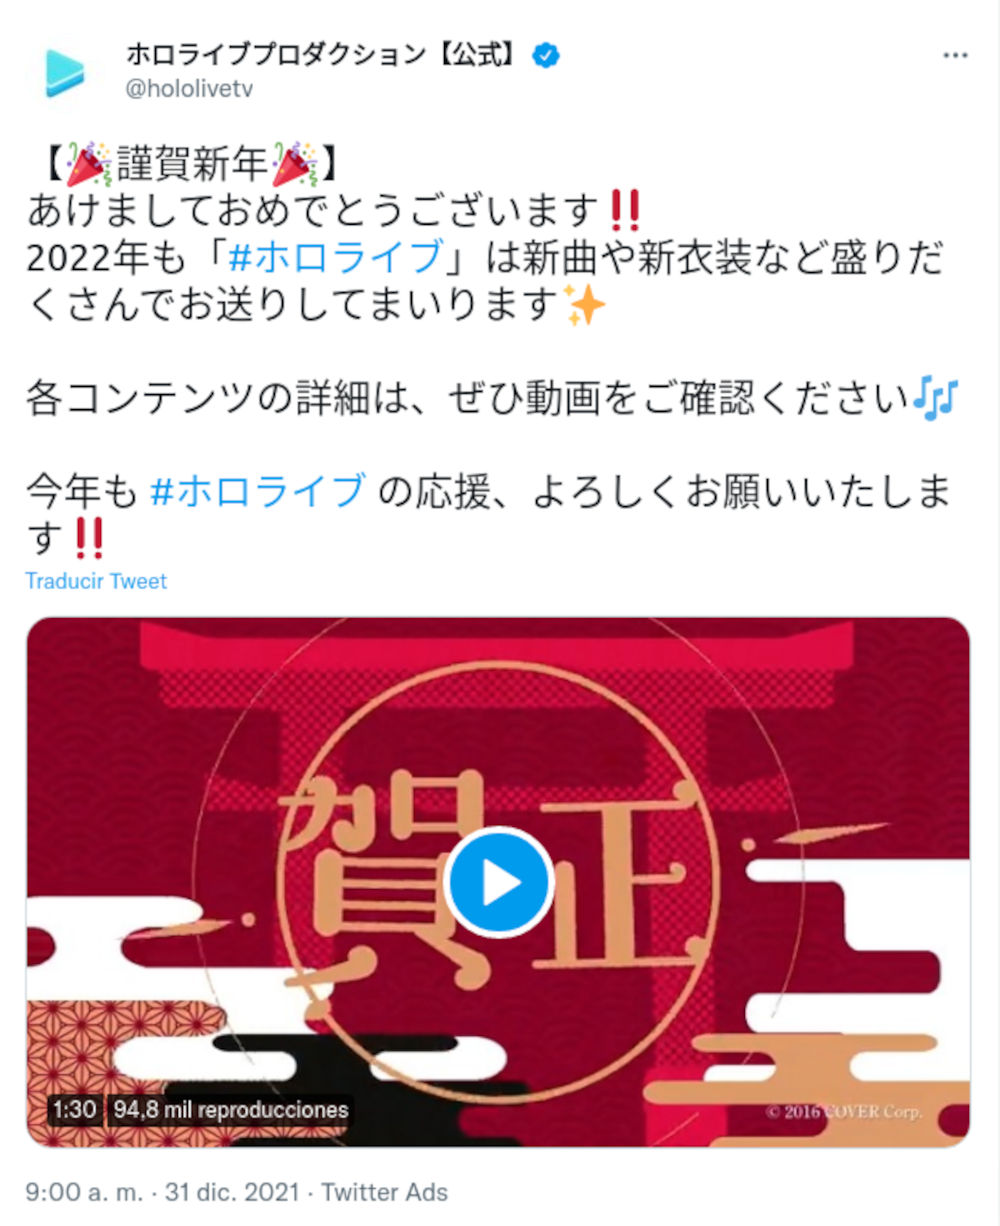Click the Twitter Ads source label
1000x1226 pixels.
[384, 1192]
